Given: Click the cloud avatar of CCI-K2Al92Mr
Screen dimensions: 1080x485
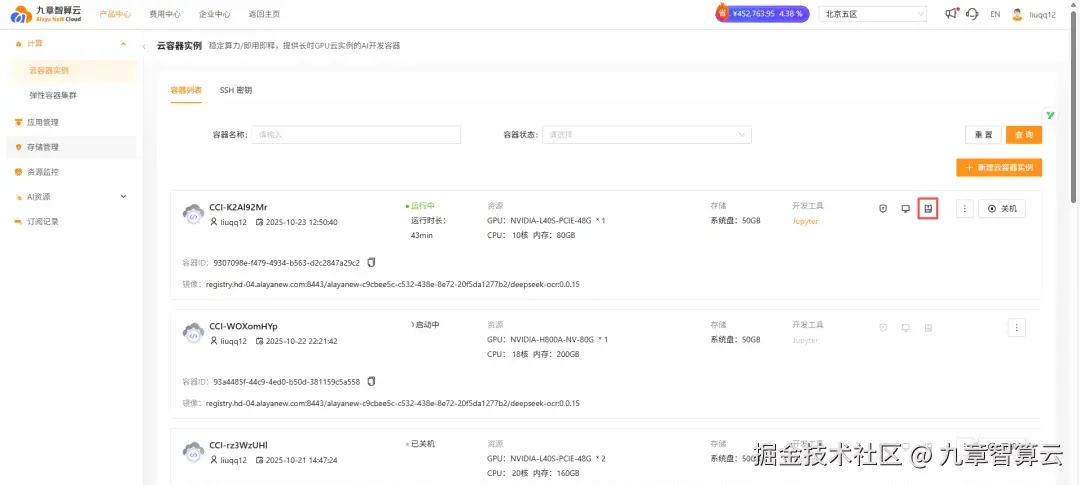Looking at the screenshot, I should pyautogui.click(x=193, y=214).
